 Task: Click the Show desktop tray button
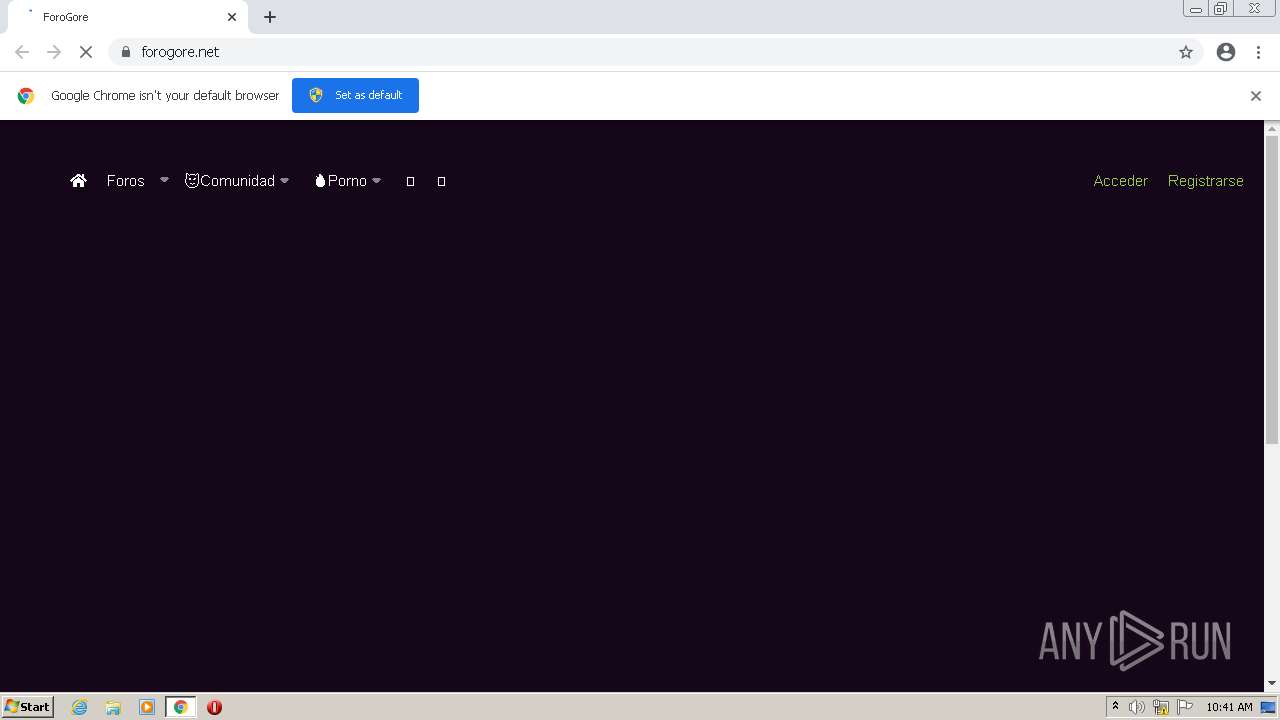1269,707
